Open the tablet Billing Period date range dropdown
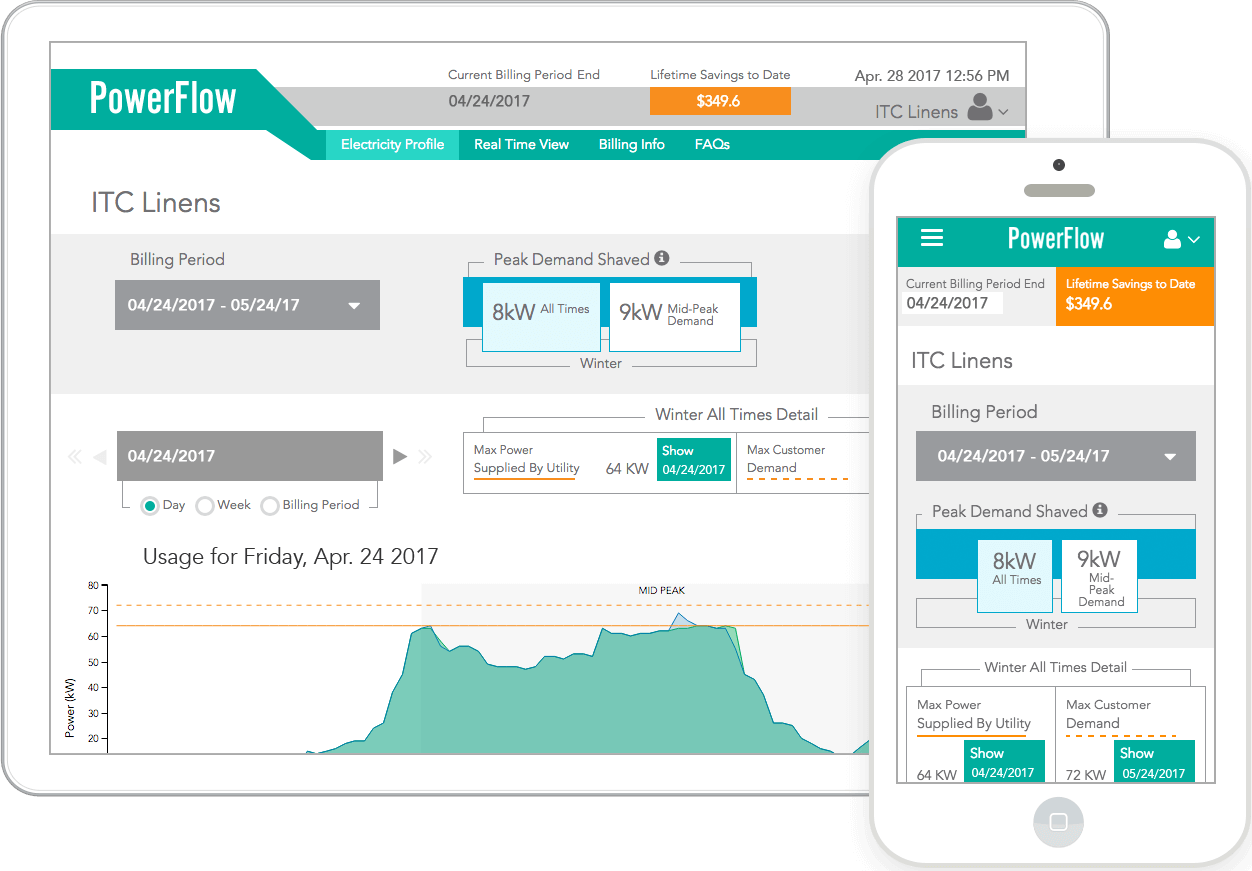Screen dimensions: 1252x871 (x=247, y=305)
